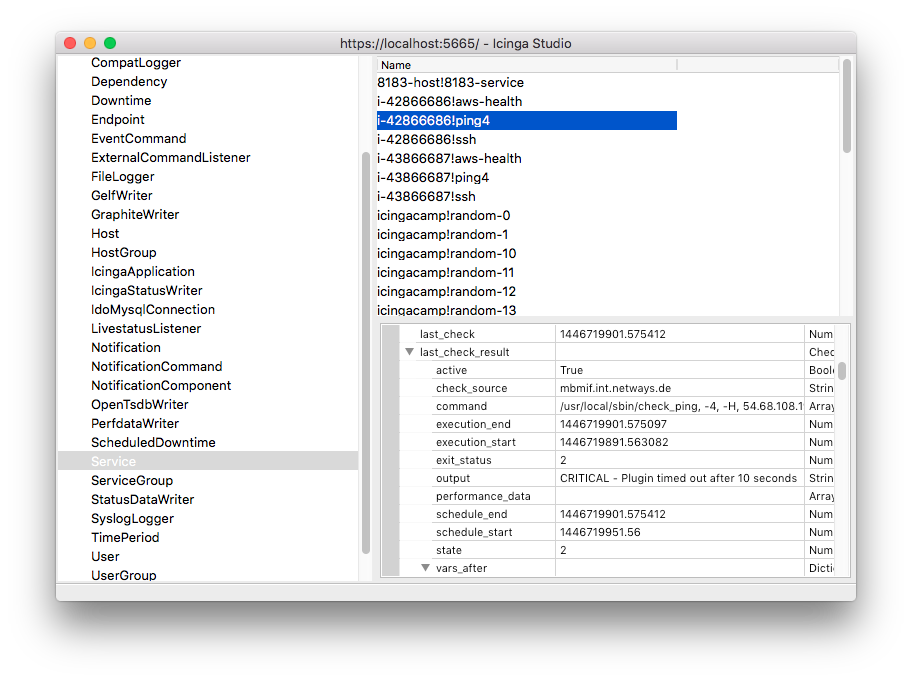Select i-43866687!ssh service
Screen dimensions: 912x681
tap(426, 197)
